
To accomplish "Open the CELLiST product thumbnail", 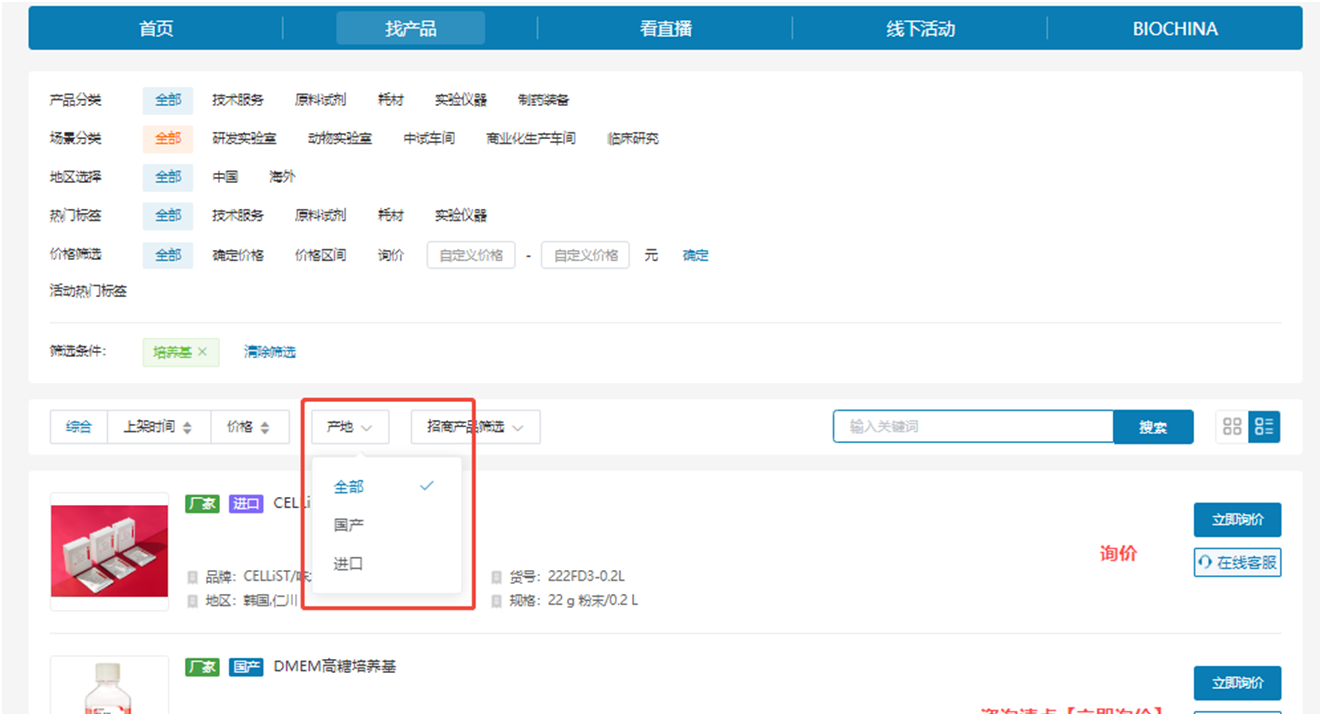I will (109, 551).
